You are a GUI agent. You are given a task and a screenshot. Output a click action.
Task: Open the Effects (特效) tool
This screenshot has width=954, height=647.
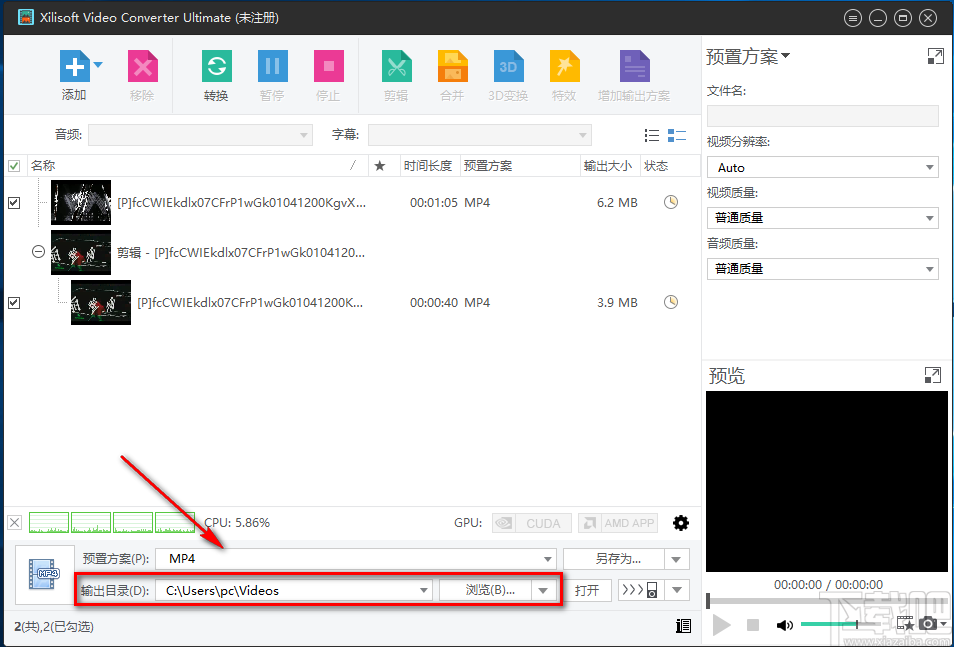tap(565, 66)
